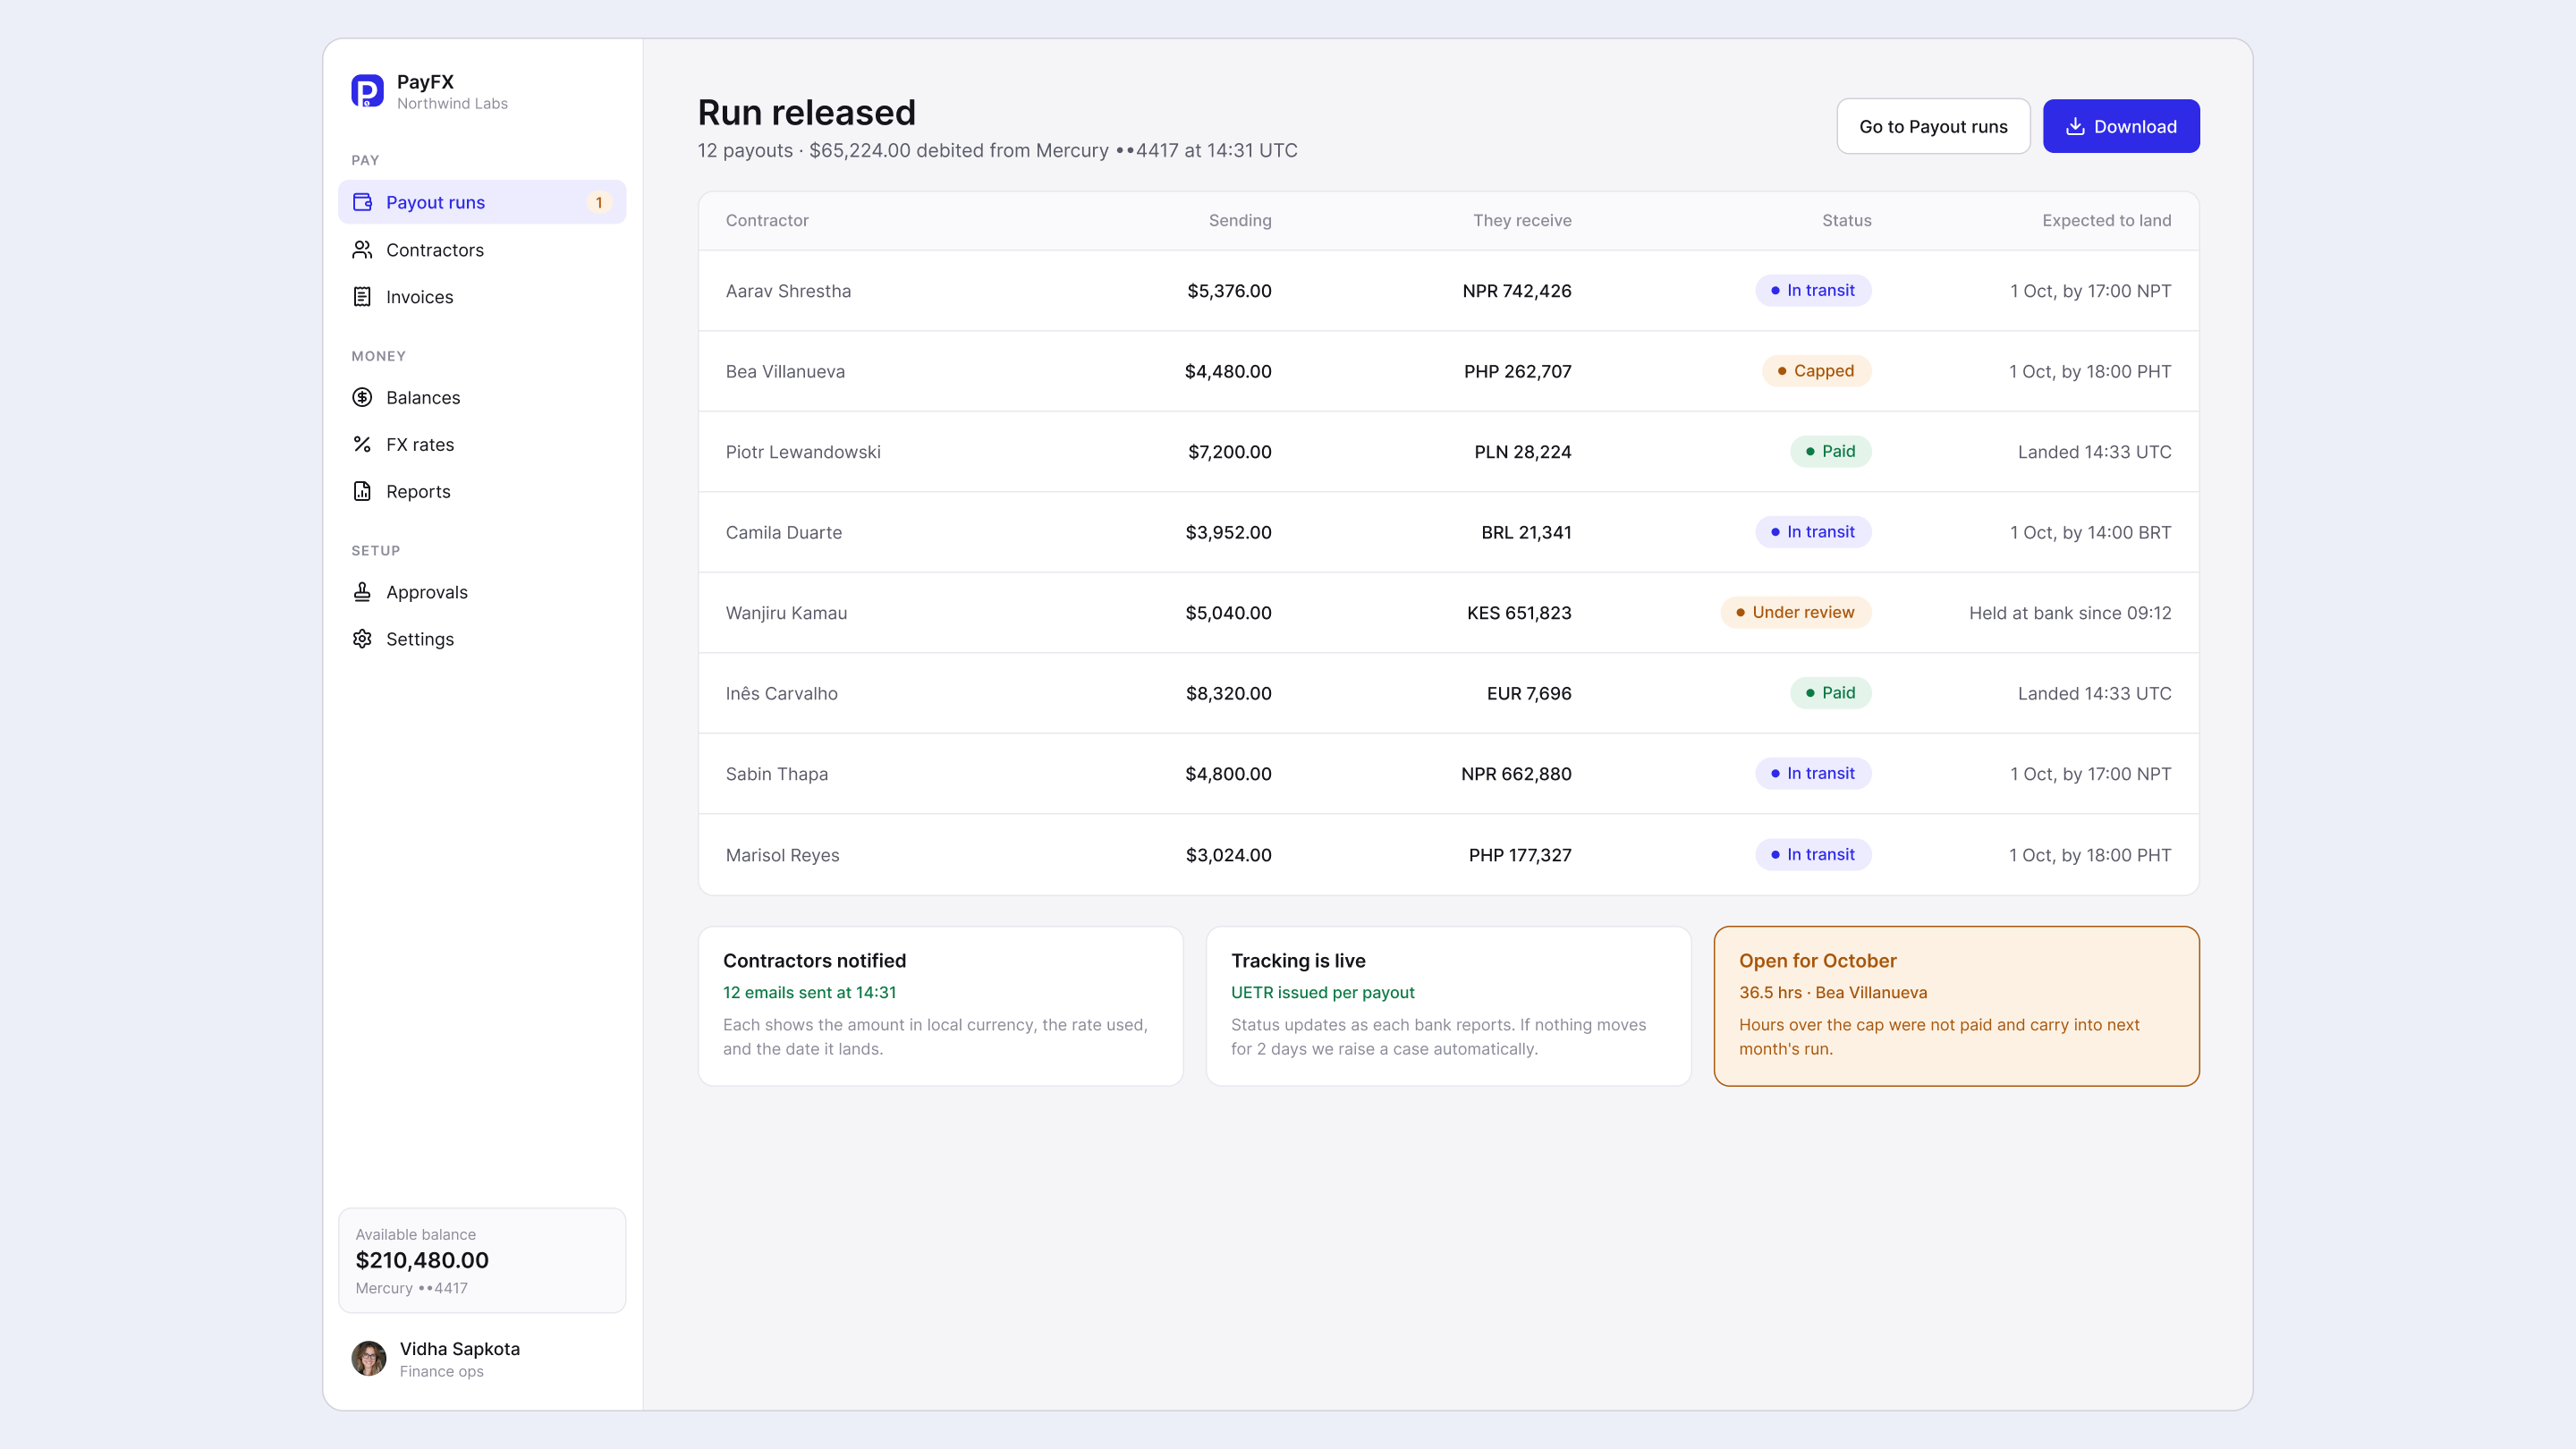Click the $7,200.00 sending amount
Viewport: 2576px width, 1449px height.
pos(1229,452)
